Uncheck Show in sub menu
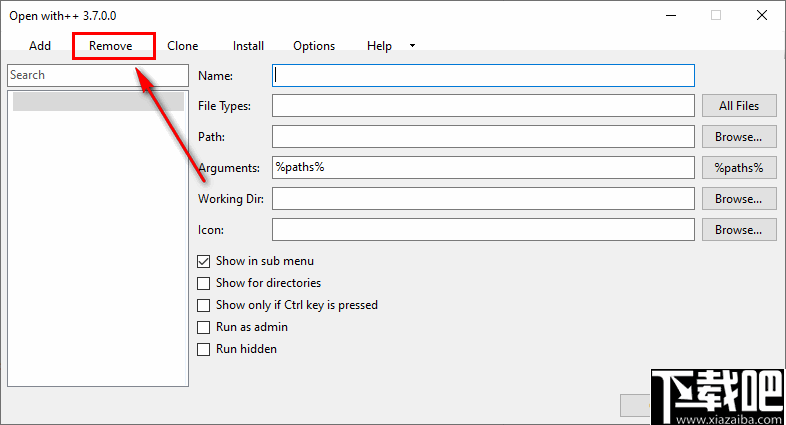 [x=204, y=261]
